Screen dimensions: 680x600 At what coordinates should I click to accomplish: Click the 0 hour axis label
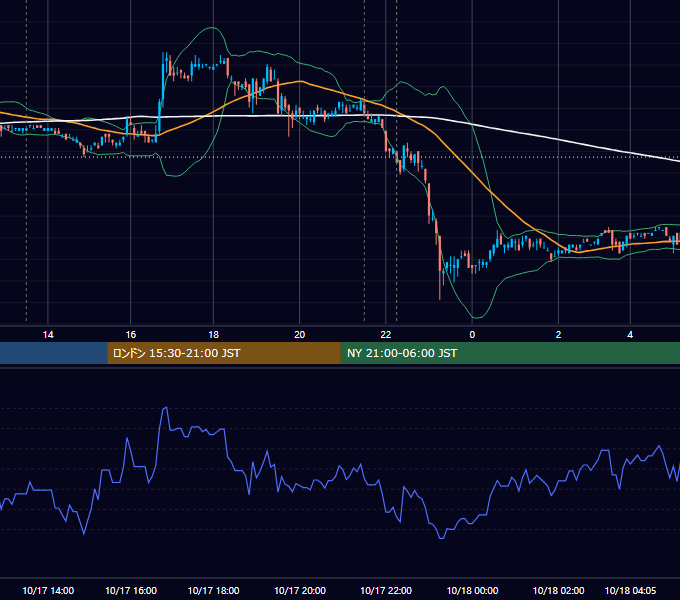pyautogui.click(x=472, y=335)
